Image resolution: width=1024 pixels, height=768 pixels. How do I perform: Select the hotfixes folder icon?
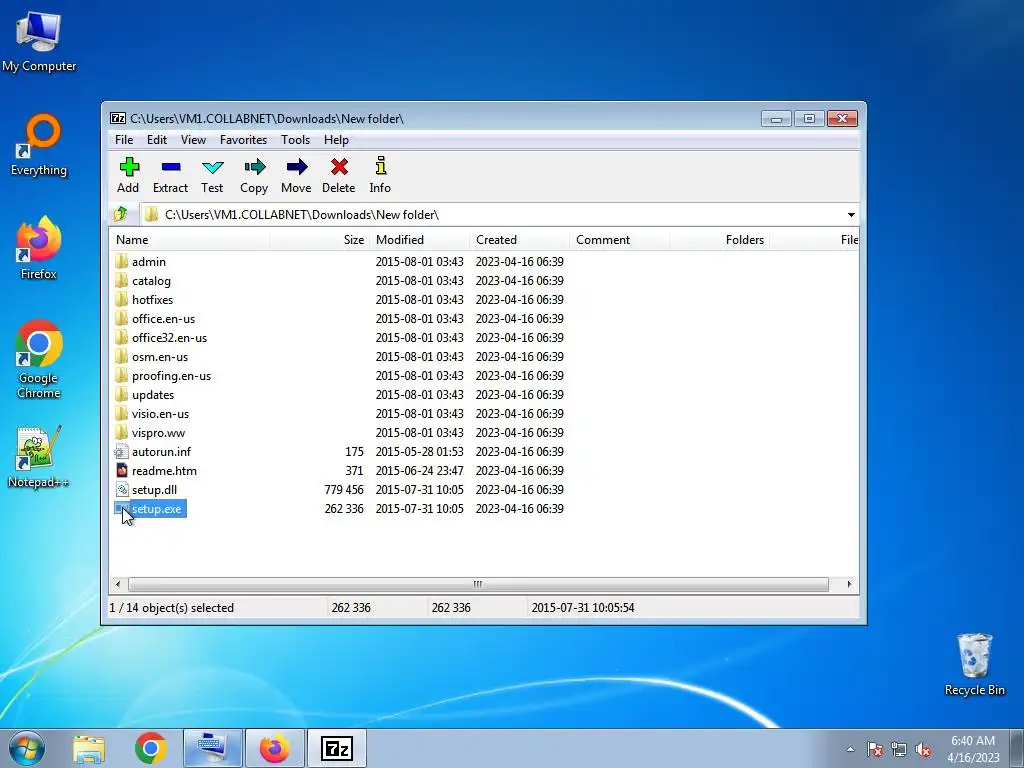click(121, 299)
